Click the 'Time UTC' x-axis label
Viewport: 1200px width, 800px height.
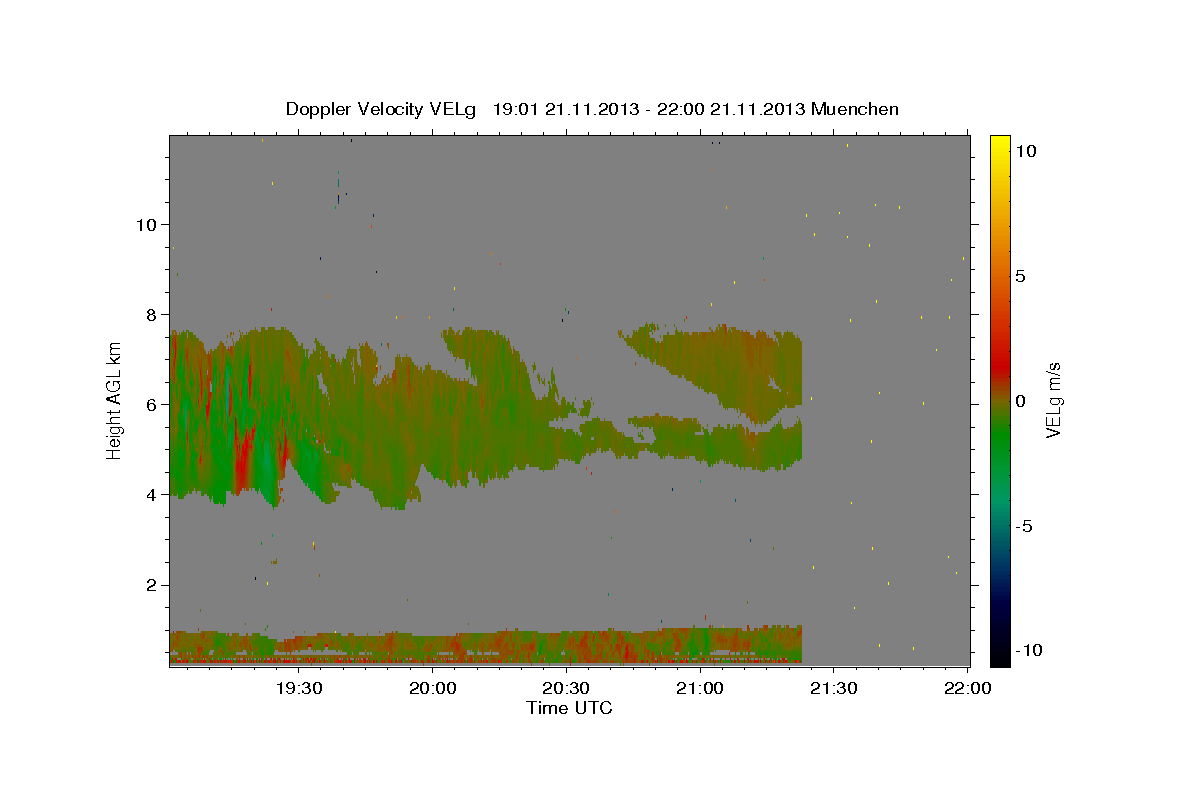[569, 709]
